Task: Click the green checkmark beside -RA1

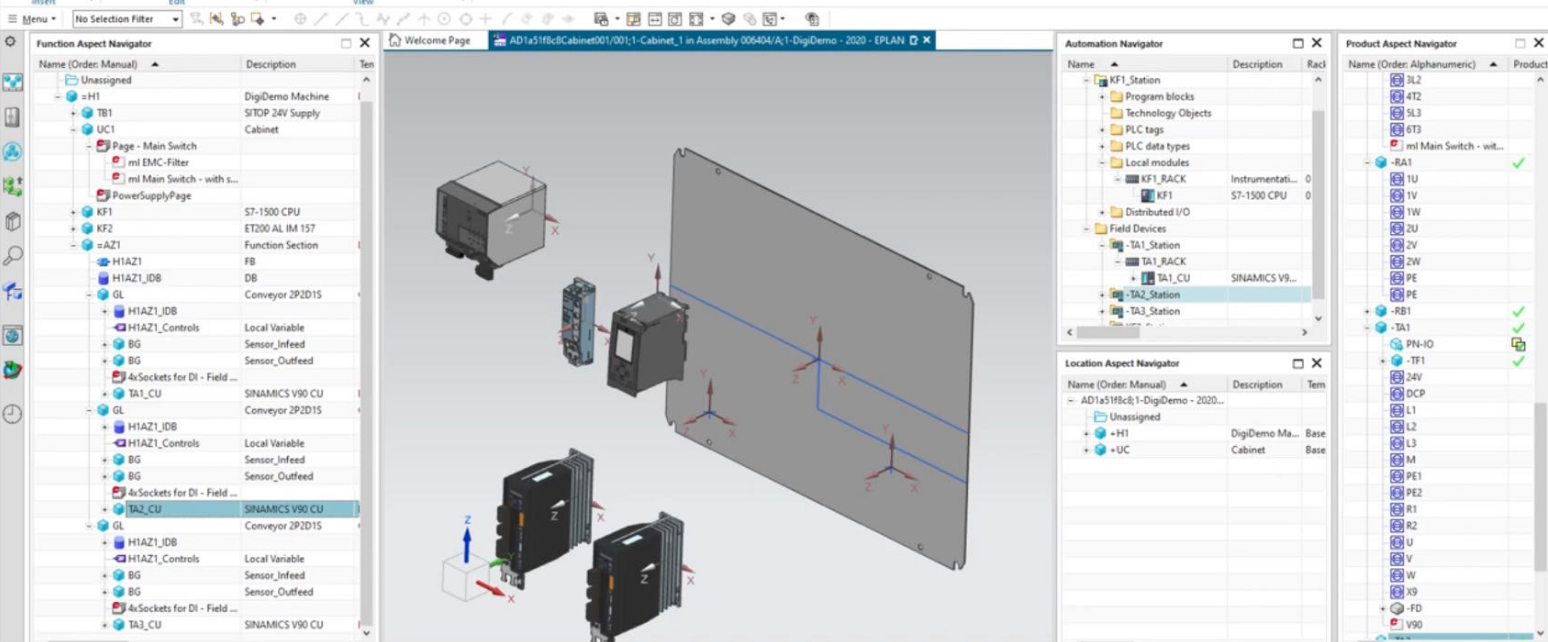Action: [x=1518, y=163]
